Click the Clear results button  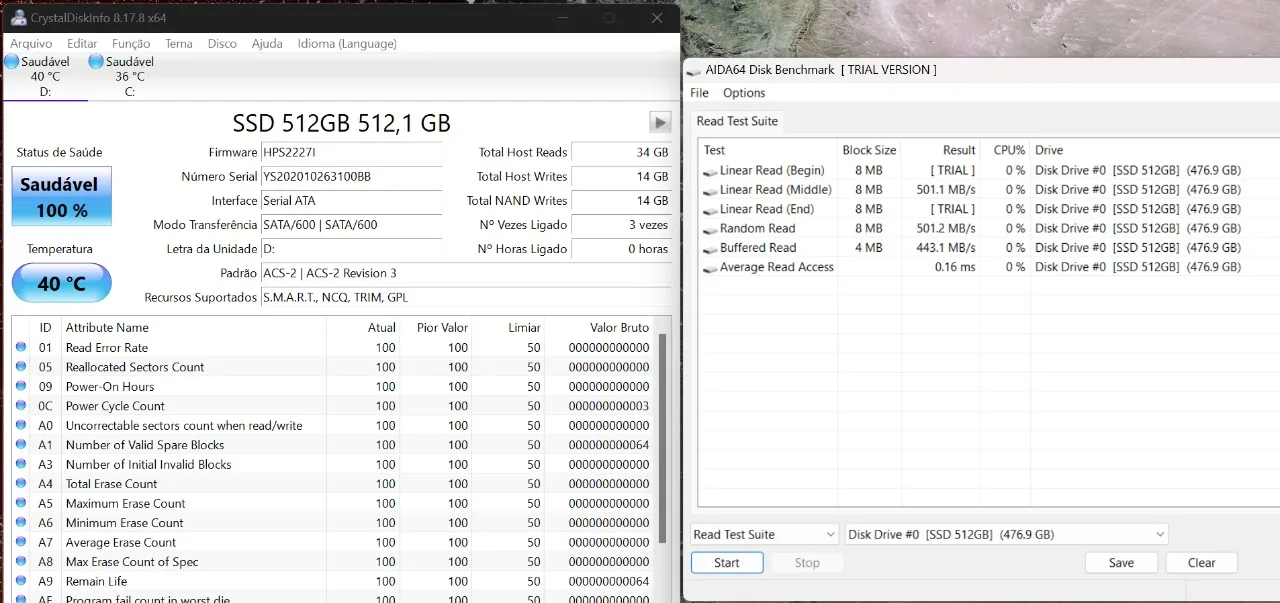click(1202, 563)
